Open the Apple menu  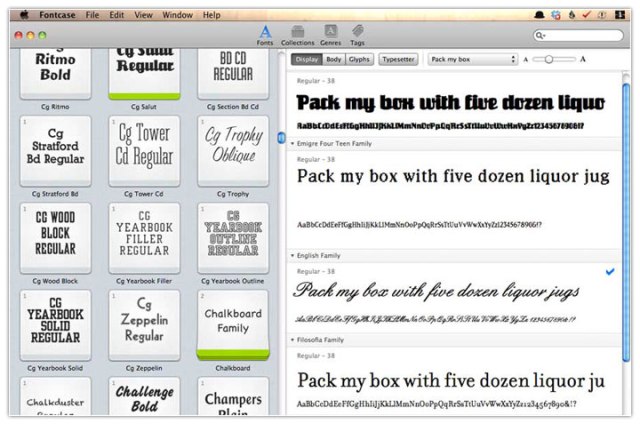pos(24,15)
